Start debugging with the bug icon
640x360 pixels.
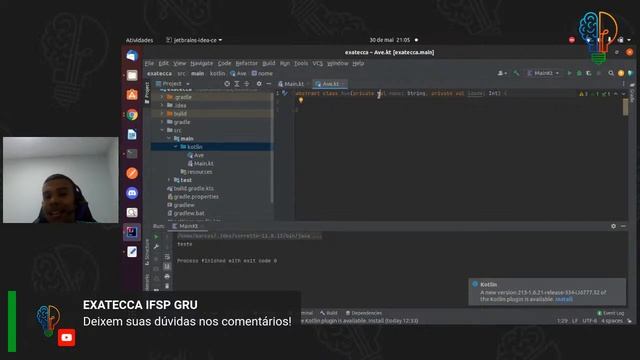pos(579,73)
